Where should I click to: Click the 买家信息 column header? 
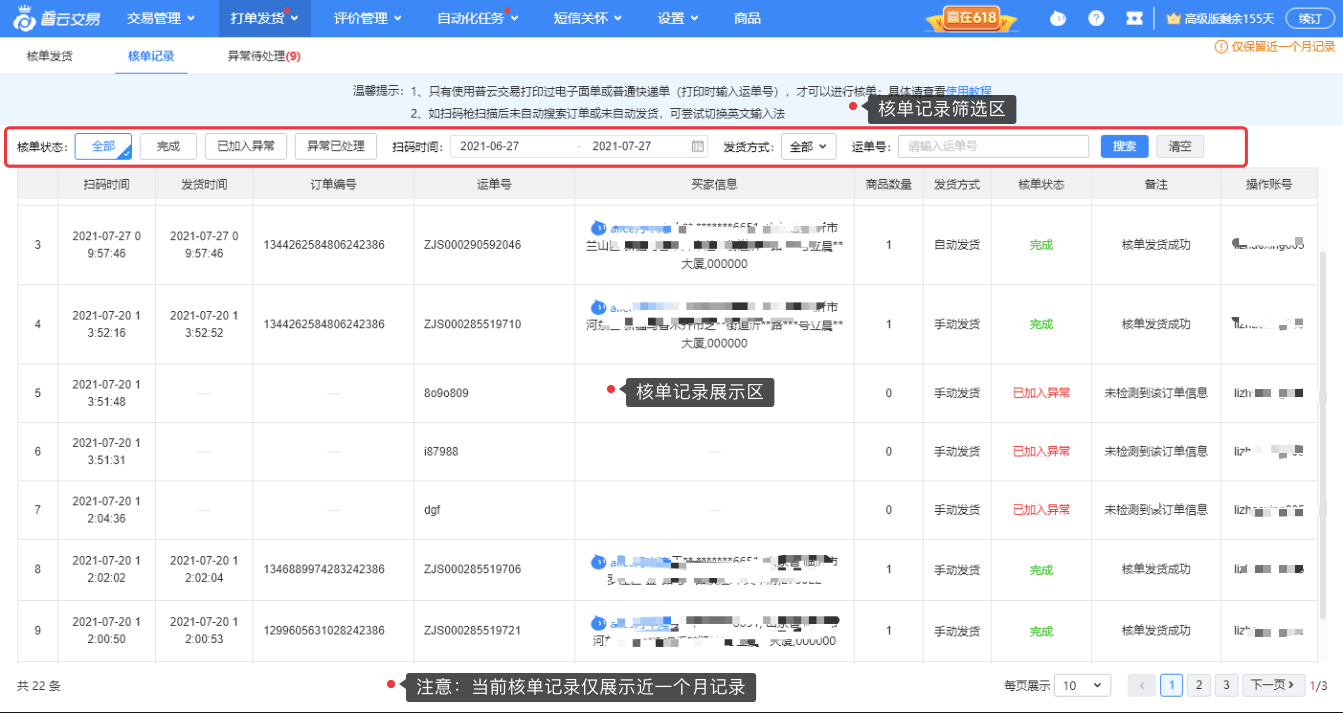click(x=714, y=184)
